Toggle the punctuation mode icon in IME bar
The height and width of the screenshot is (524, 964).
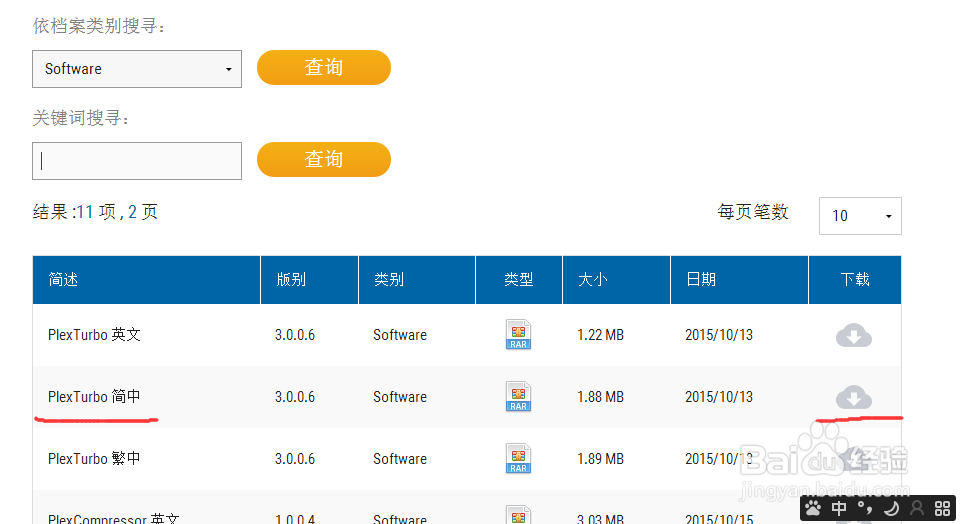click(864, 508)
